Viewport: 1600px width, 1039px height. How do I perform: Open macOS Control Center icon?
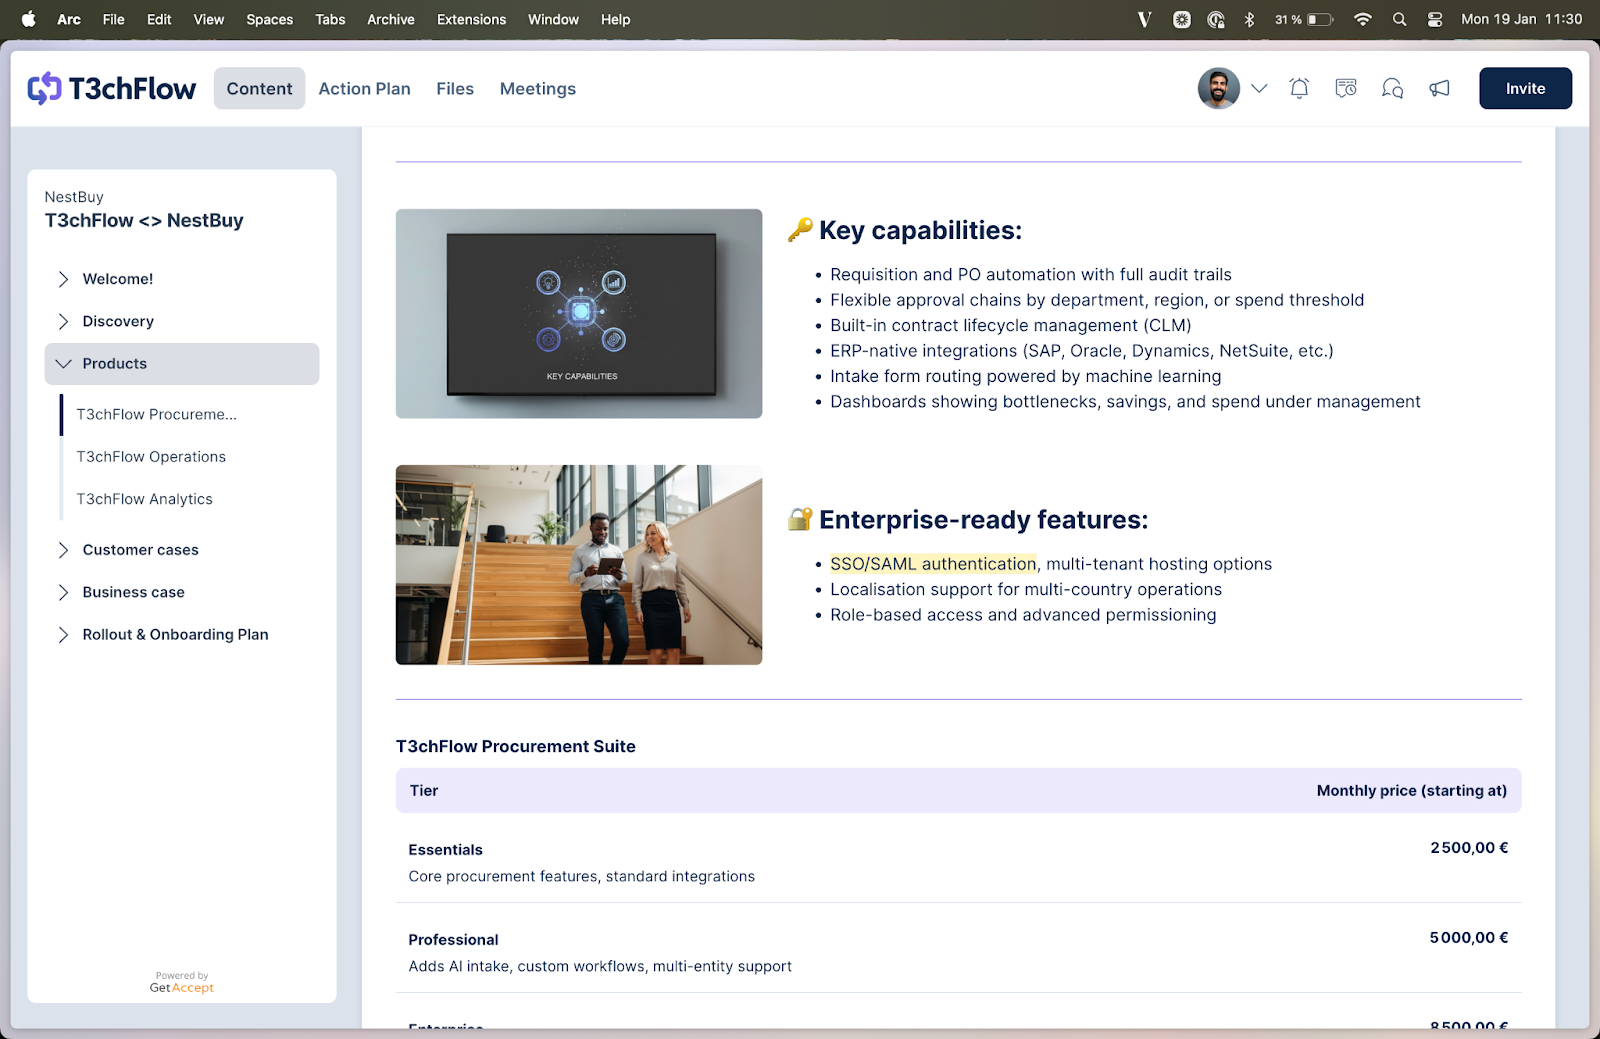pos(1434,19)
